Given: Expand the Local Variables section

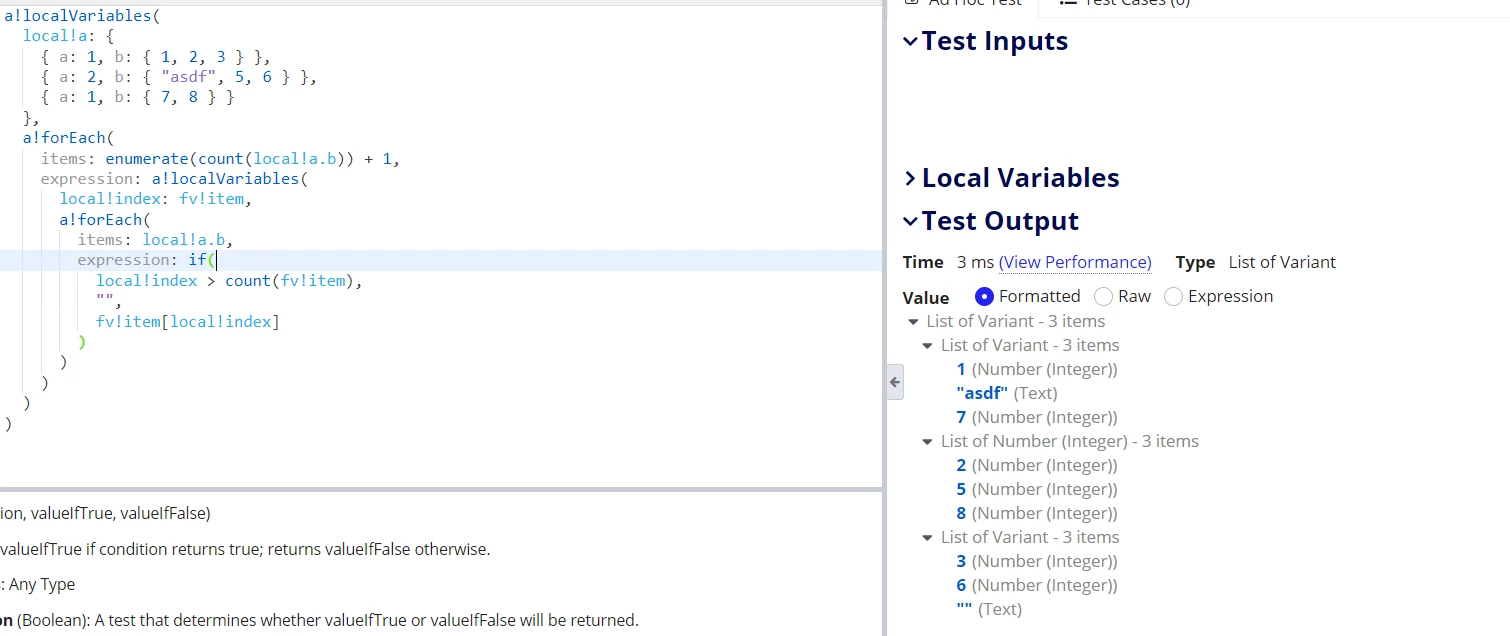Looking at the screenshot, I should tap(910, 178).
